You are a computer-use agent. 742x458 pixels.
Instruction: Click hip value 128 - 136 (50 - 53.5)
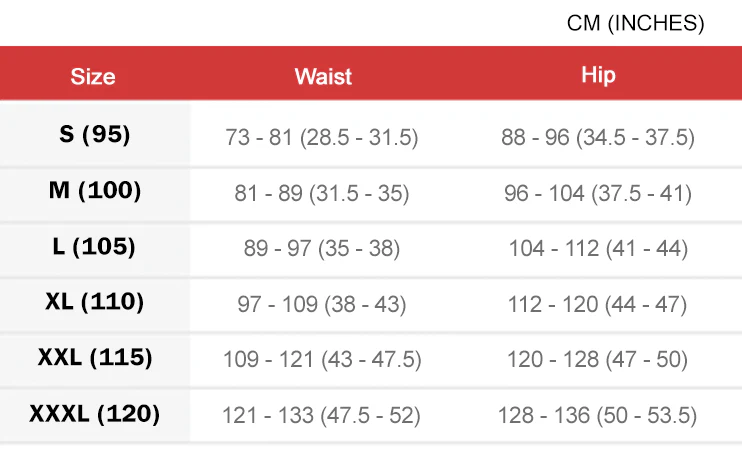[x=597, y=415]
